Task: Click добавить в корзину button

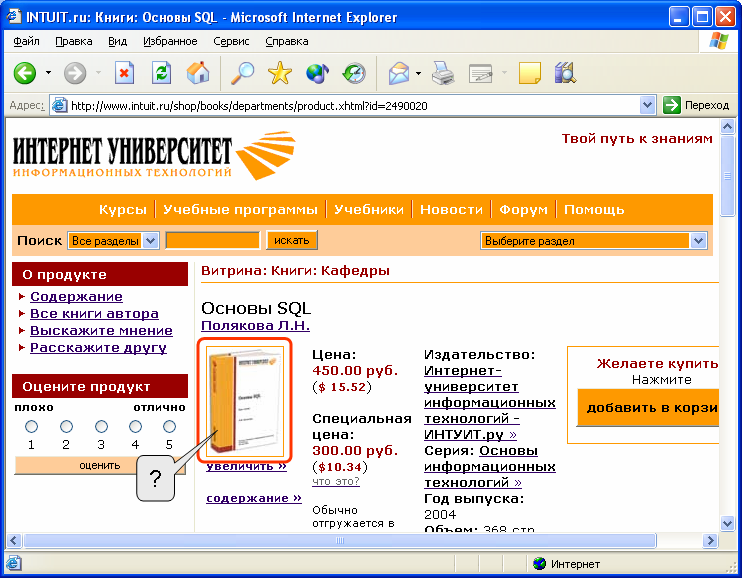Action: click(648, 408)
